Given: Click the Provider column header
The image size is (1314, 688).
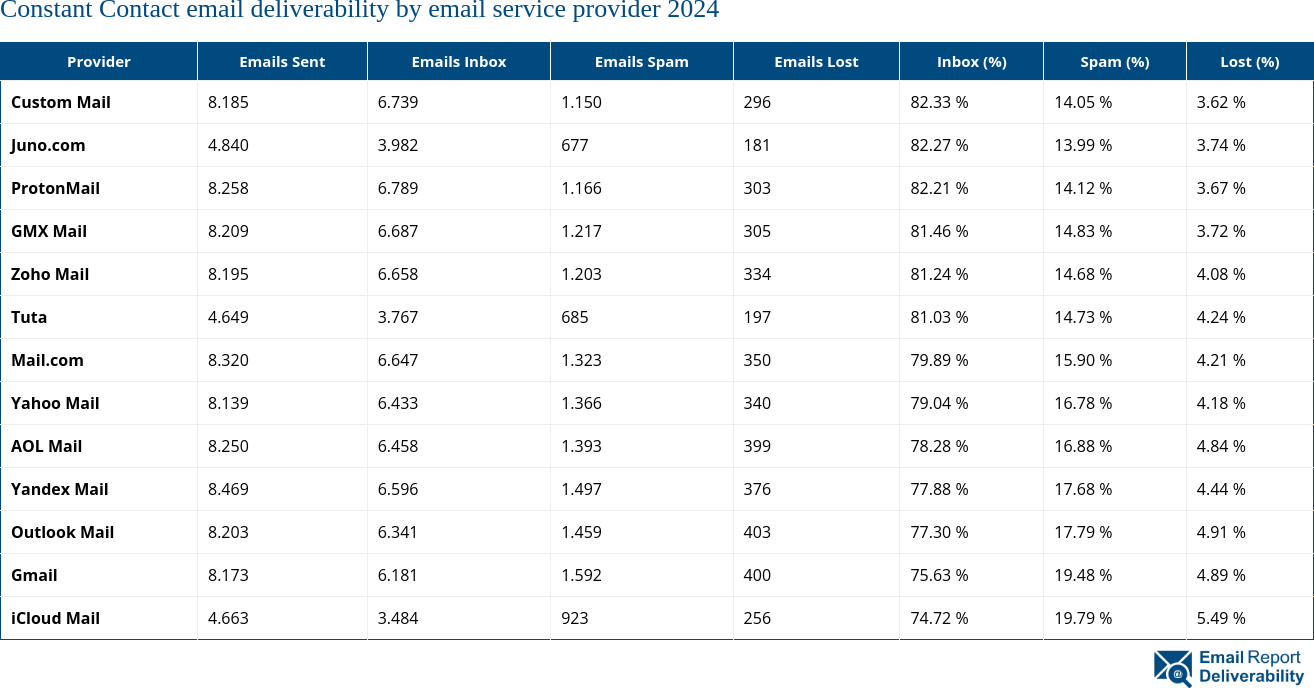Looking at the screenshot, I should 99,61.
